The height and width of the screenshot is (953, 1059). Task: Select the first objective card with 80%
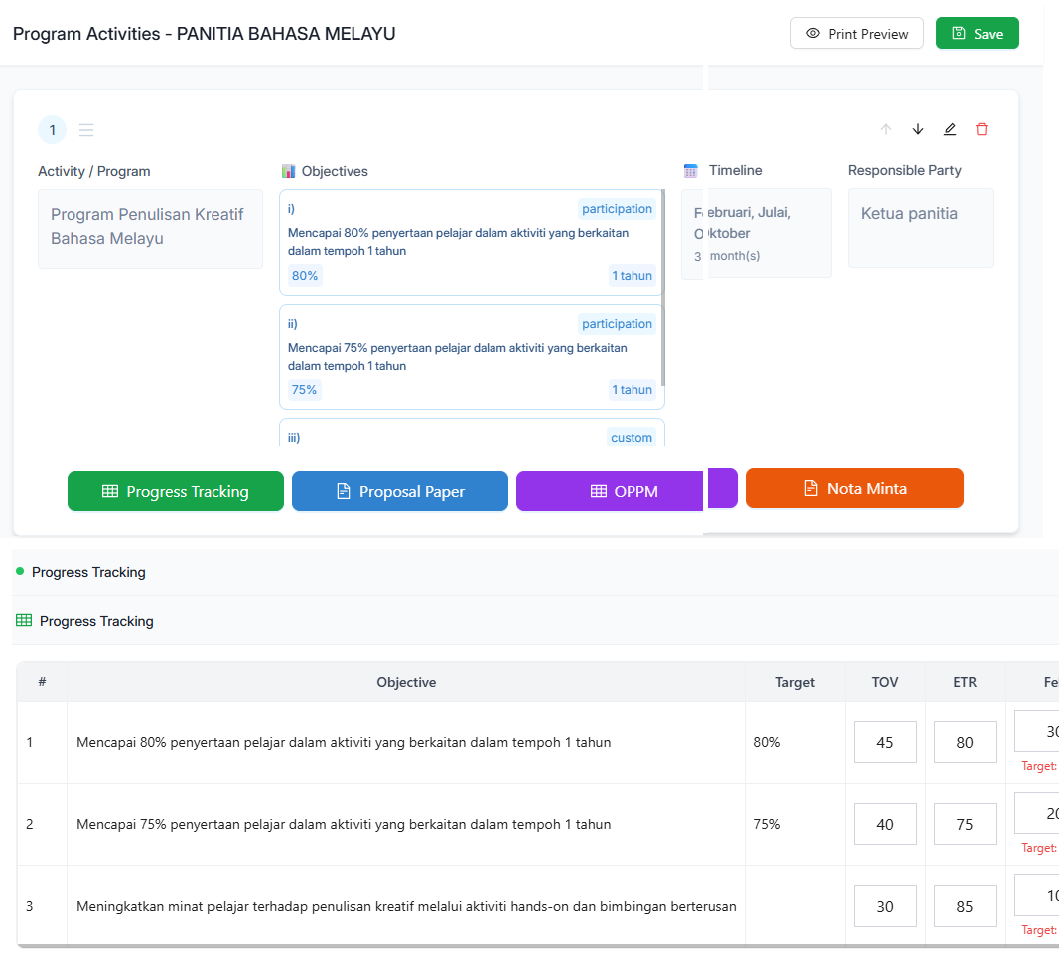(x=470, y=242)
